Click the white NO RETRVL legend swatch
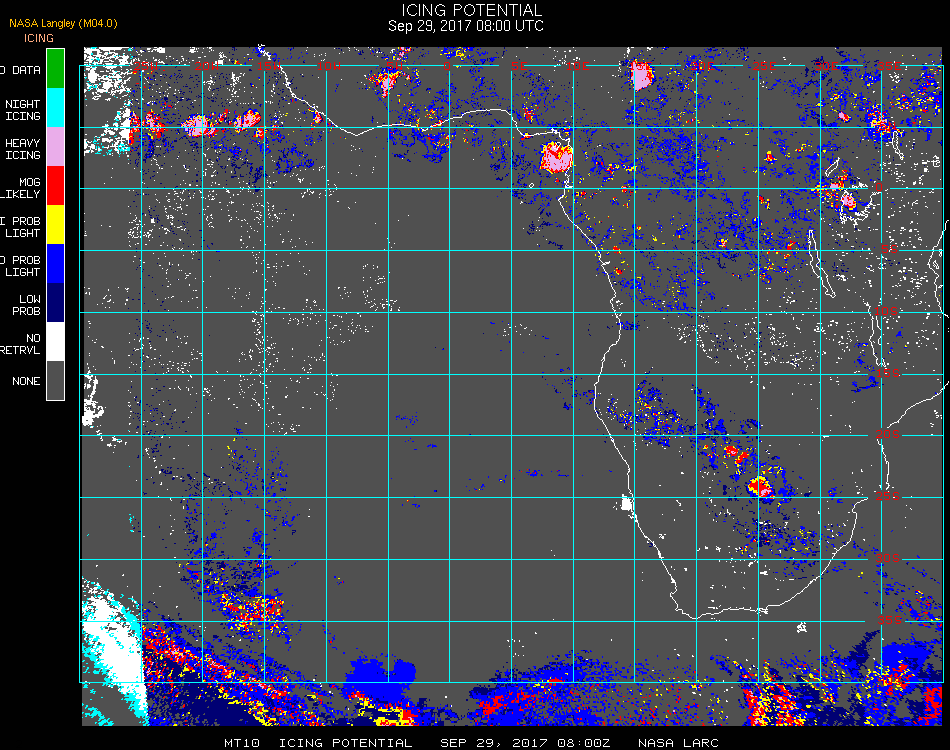This screenshot has width=950, height=750. 55,342
